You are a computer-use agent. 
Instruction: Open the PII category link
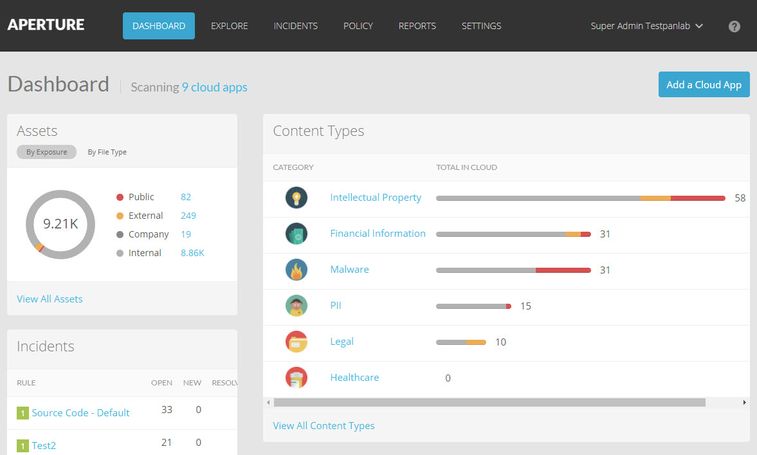tap(336, 306)
